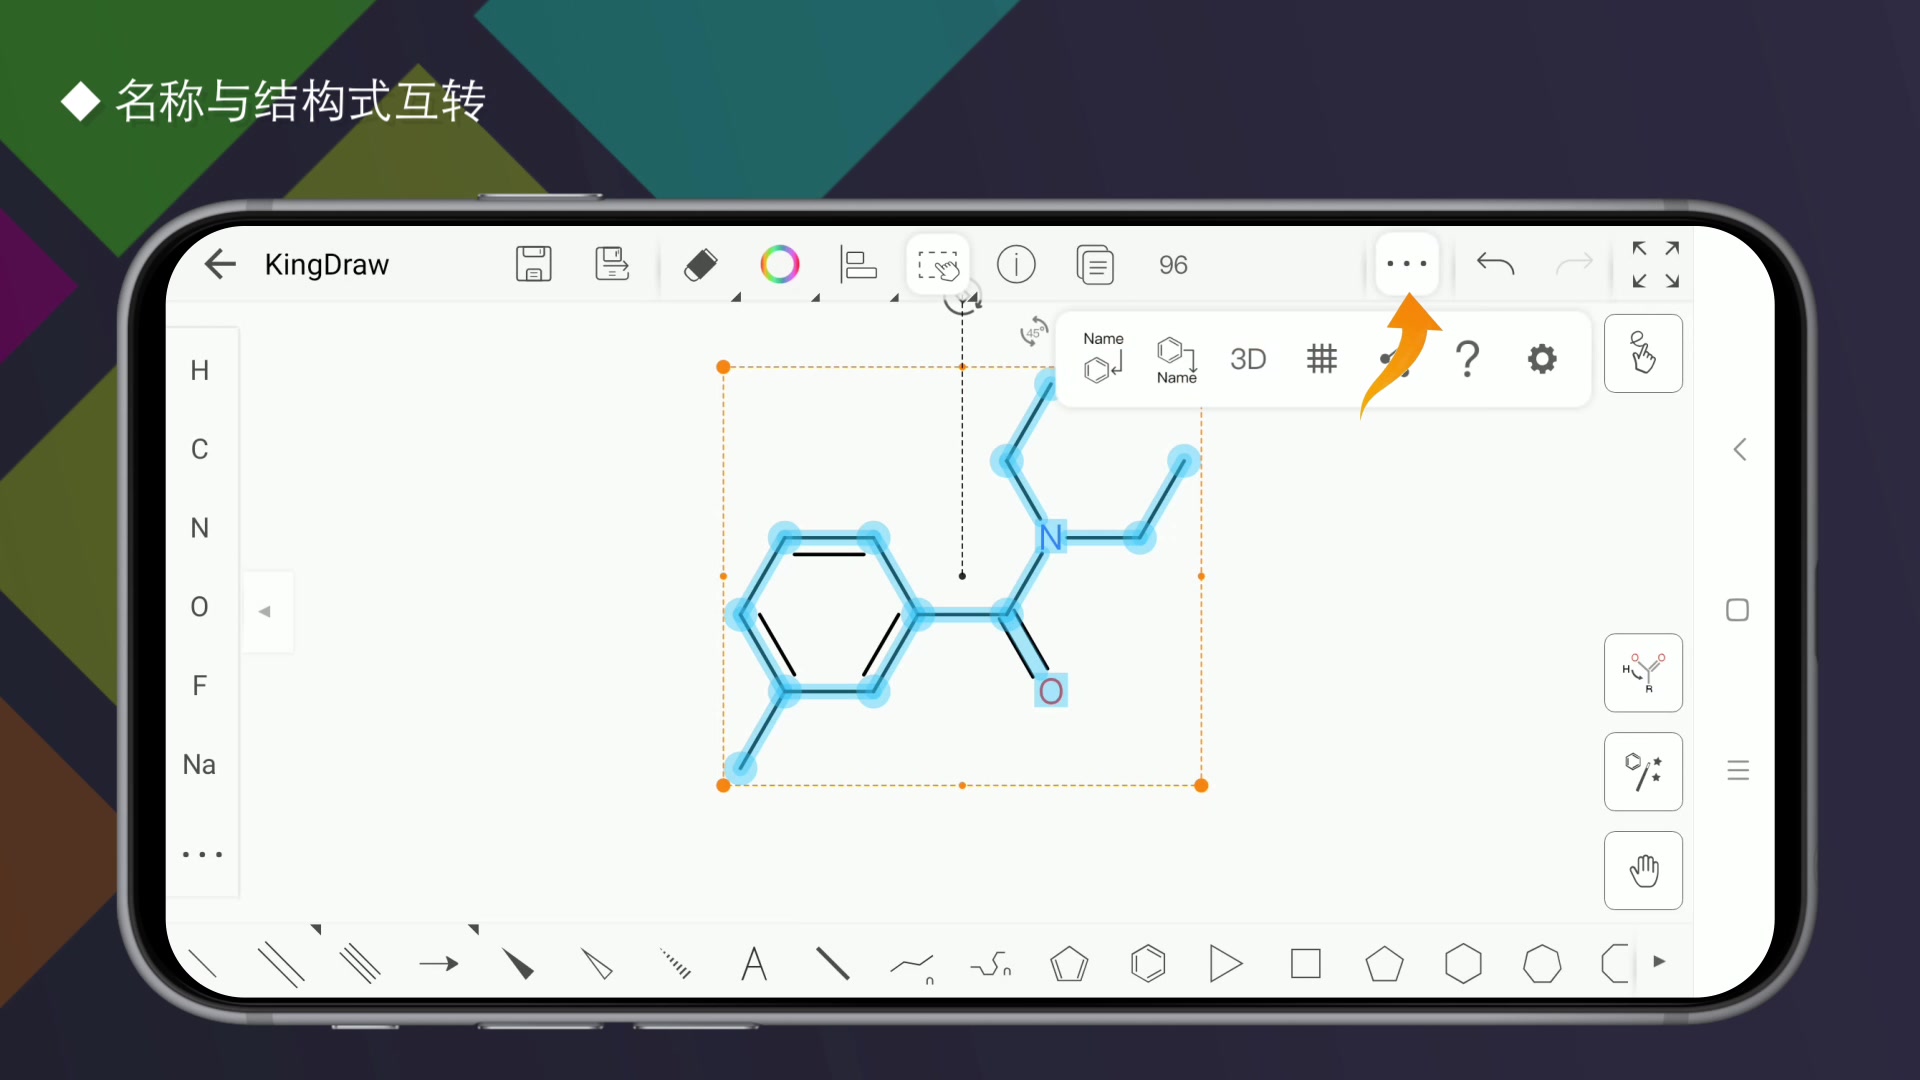Viewport: 1920px width, 1080px height.
Task: Select the benzene ring template
Action: click(1148, 964)
